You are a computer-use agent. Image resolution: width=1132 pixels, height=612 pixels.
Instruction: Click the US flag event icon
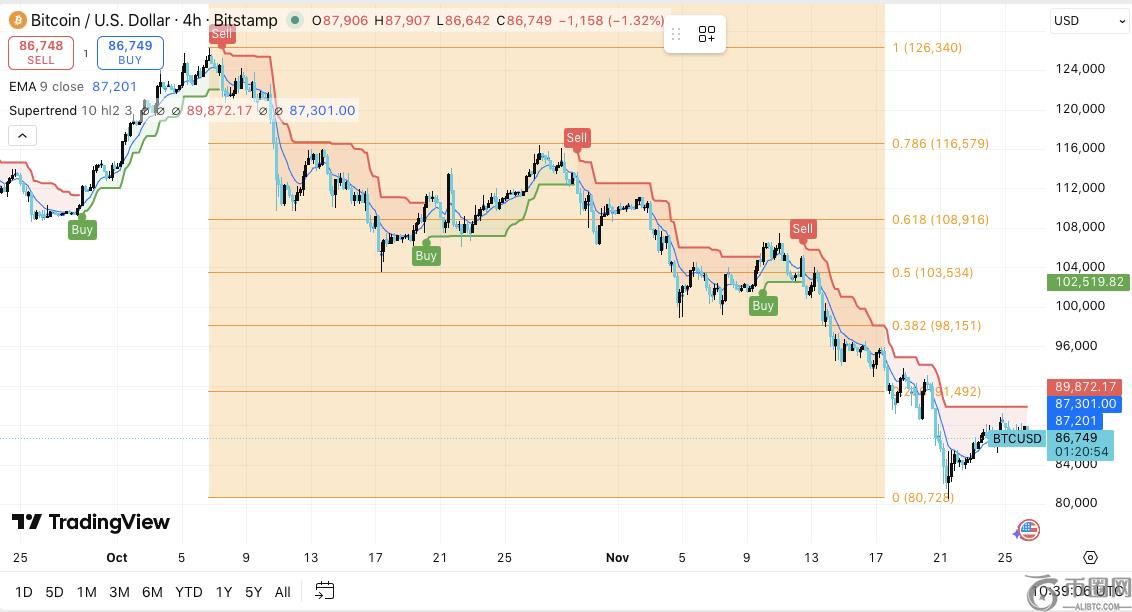(x=1028, y=530)
